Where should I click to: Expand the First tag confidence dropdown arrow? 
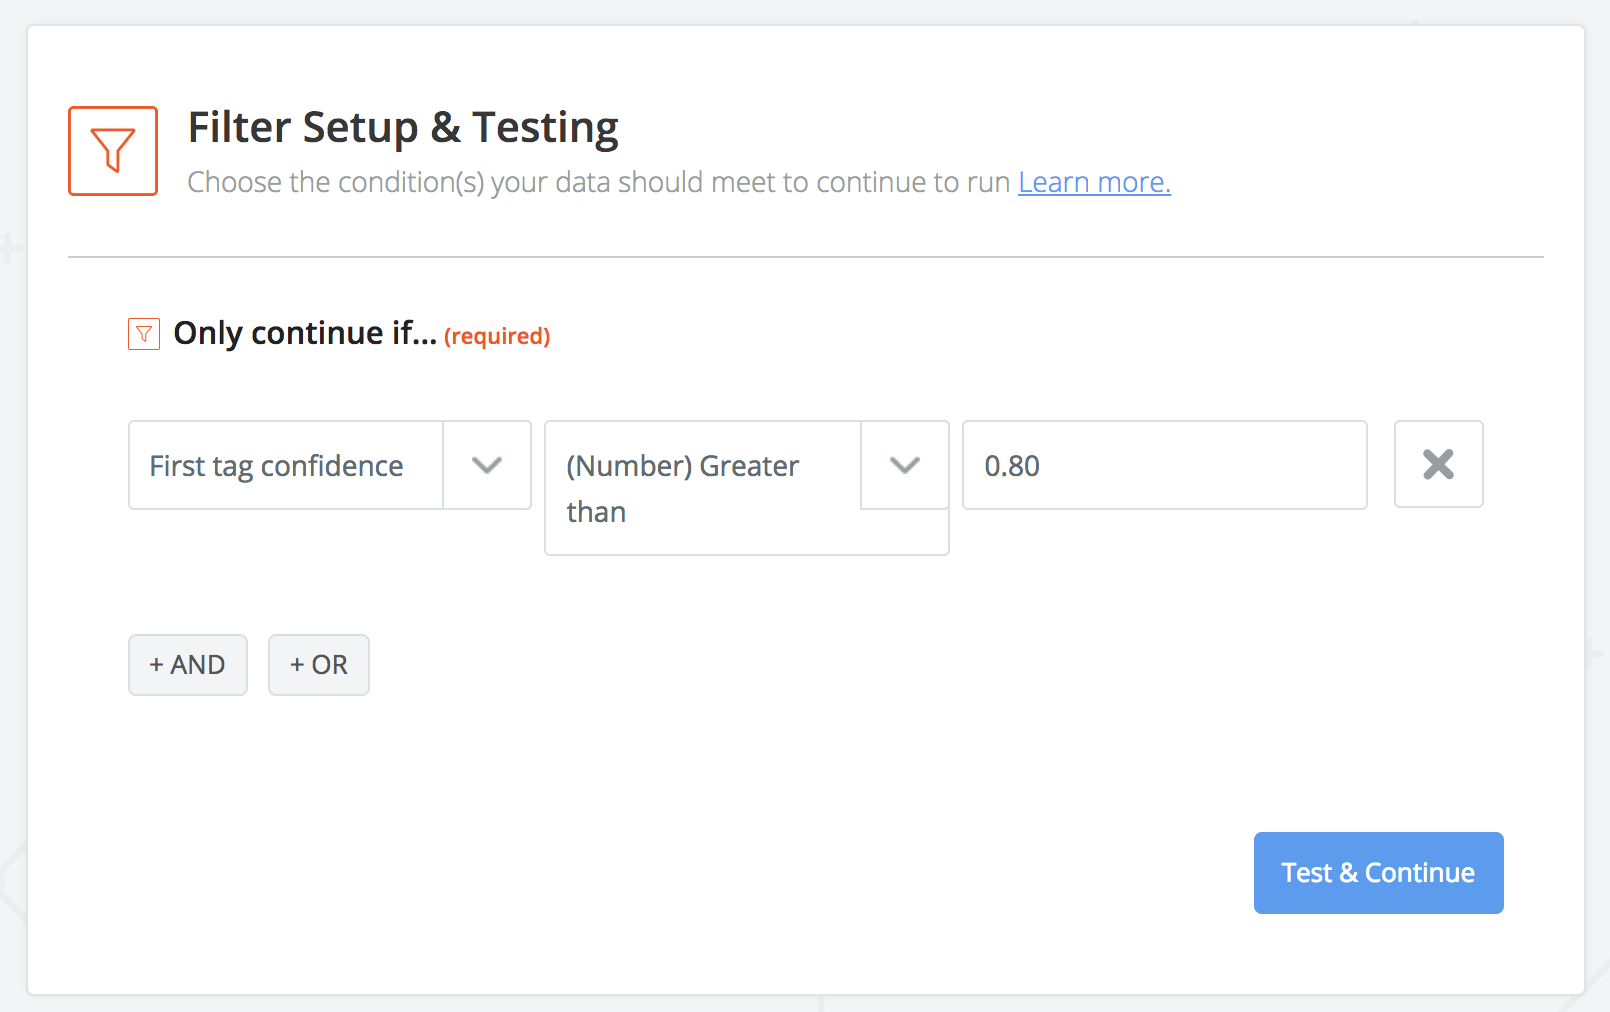[487, 465]
